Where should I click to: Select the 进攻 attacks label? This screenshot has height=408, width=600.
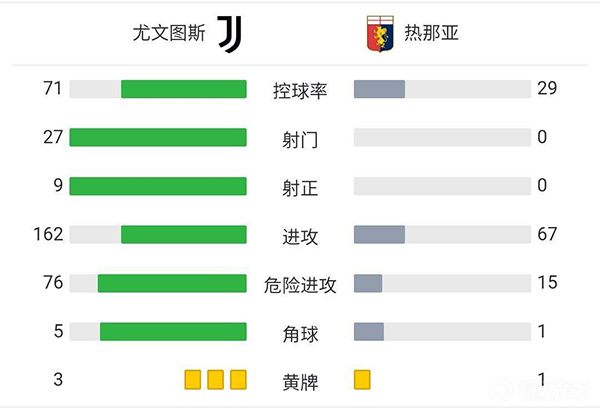click(300, 236)
